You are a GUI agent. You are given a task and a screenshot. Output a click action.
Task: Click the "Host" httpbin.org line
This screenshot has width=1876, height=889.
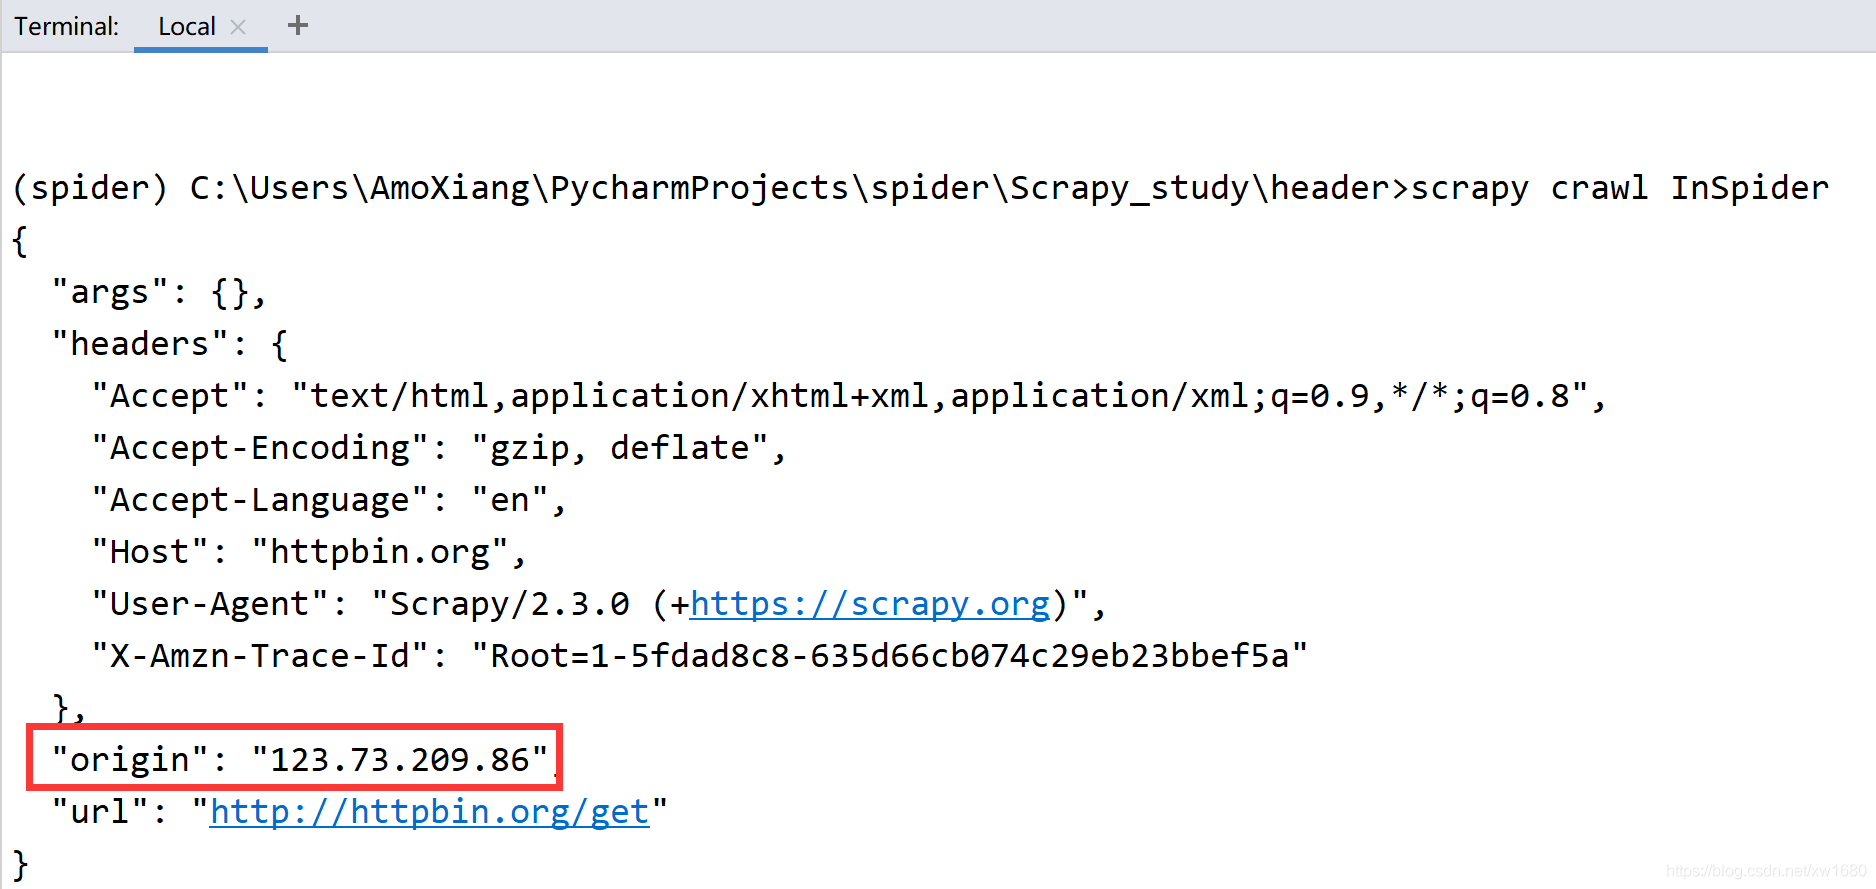(309, 552)
